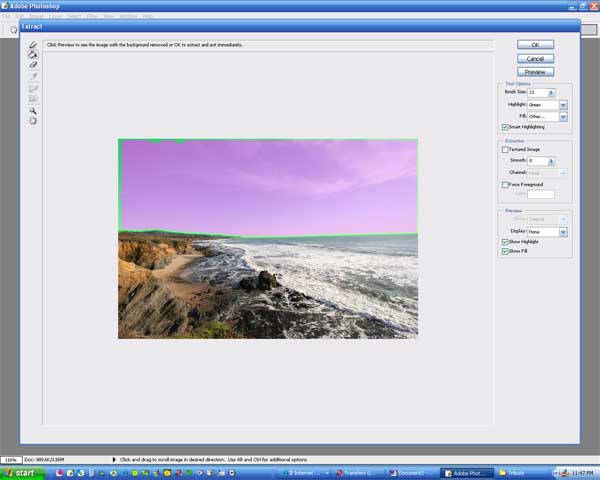Select the Eraser tool in Extract

pos(33,65)
